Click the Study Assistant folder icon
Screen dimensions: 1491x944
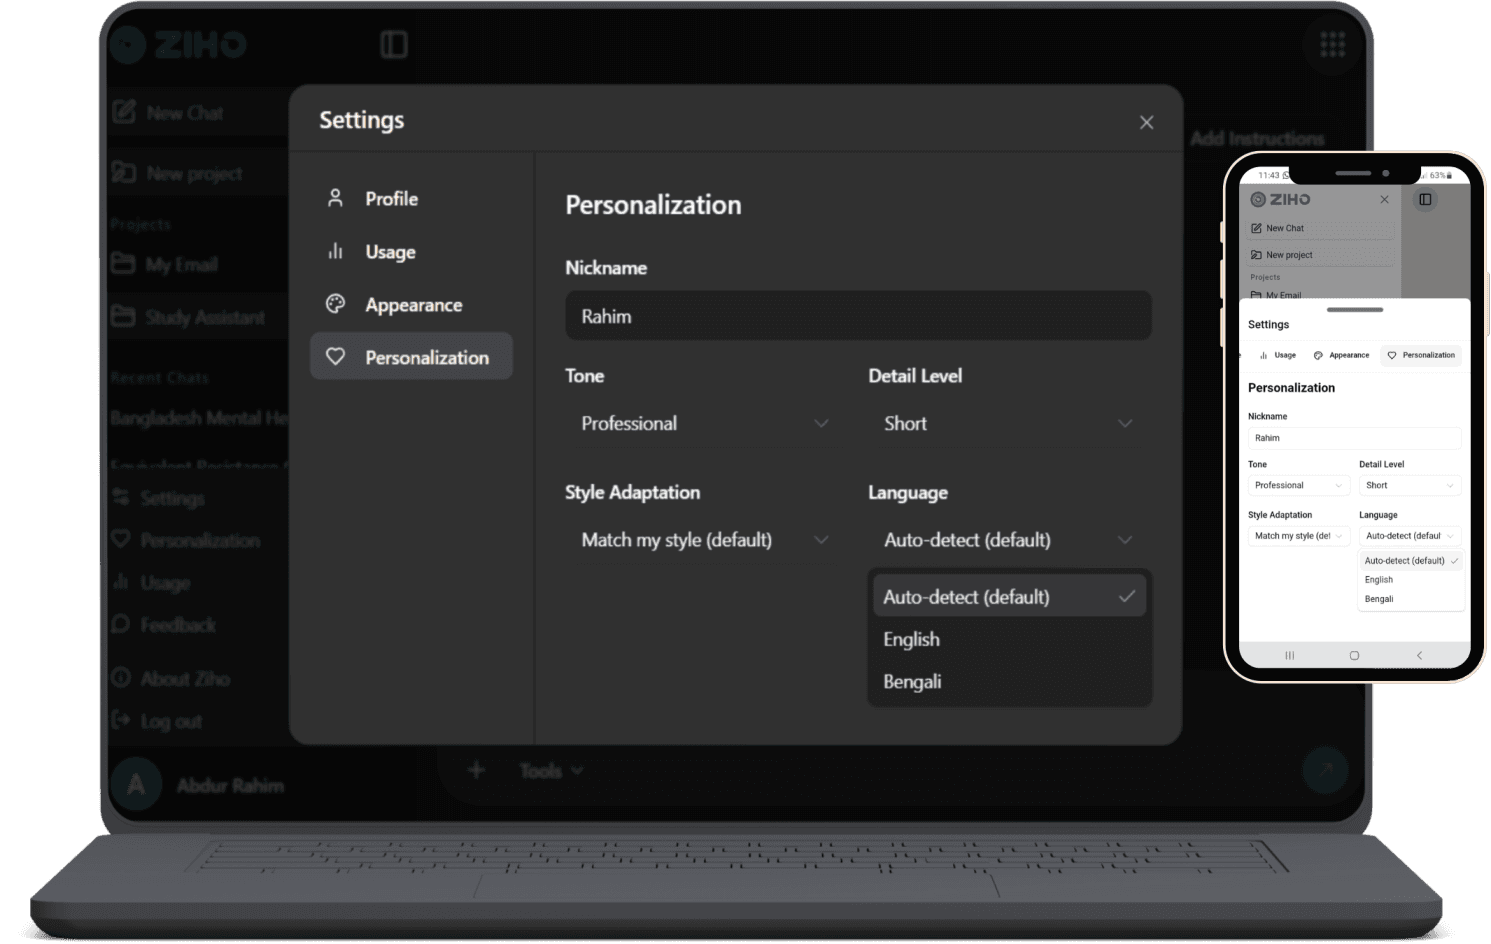[x=125, y=317]
